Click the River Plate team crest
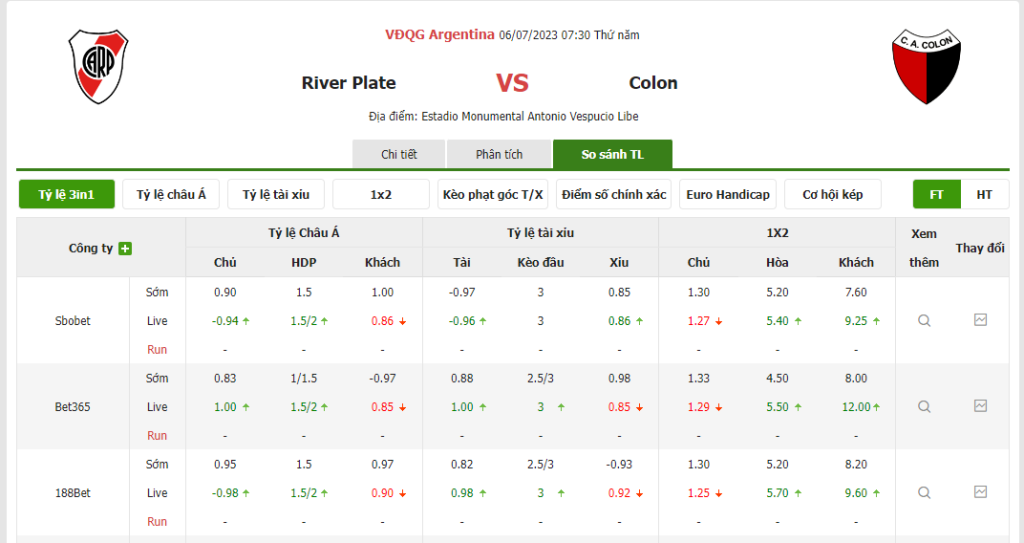 pos(98,67)
